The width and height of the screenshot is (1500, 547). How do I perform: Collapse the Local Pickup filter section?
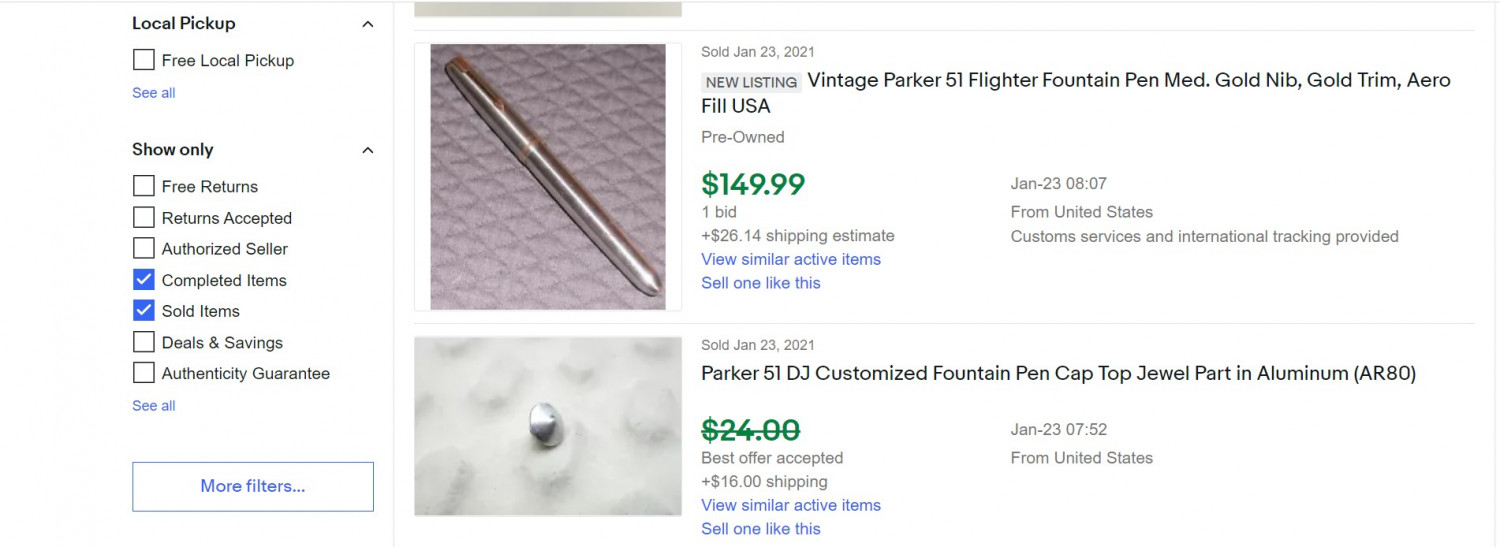pyautogui.click(x=367, y=24)
